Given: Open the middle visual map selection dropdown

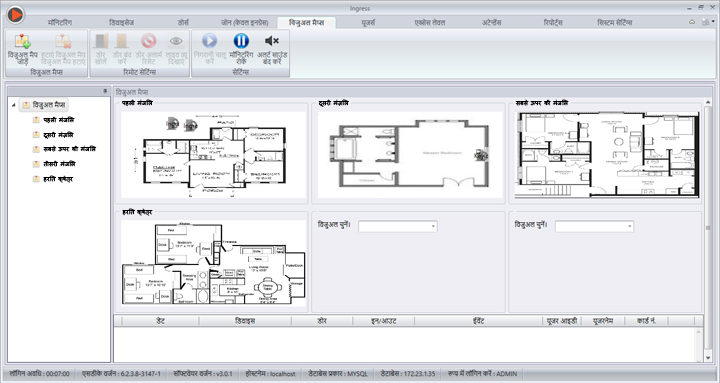Looking at the screenshot, I should pyautogui.click(x=398, y=226).
